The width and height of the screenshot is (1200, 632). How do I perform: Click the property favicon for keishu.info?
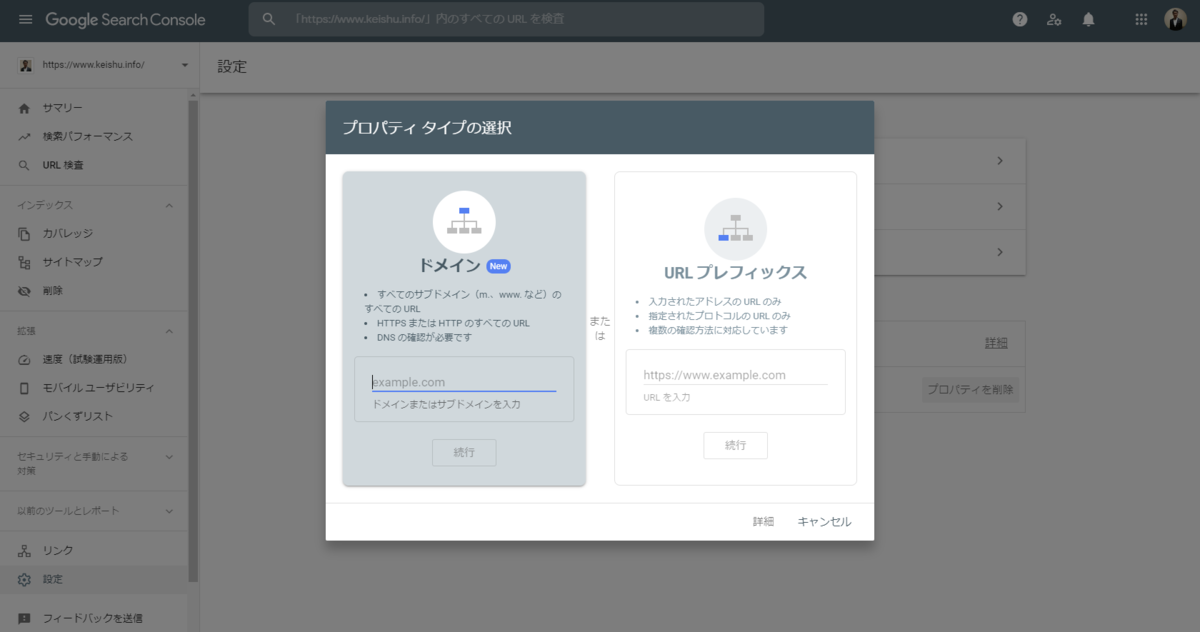pyautogui.click(x=25, y=65)
